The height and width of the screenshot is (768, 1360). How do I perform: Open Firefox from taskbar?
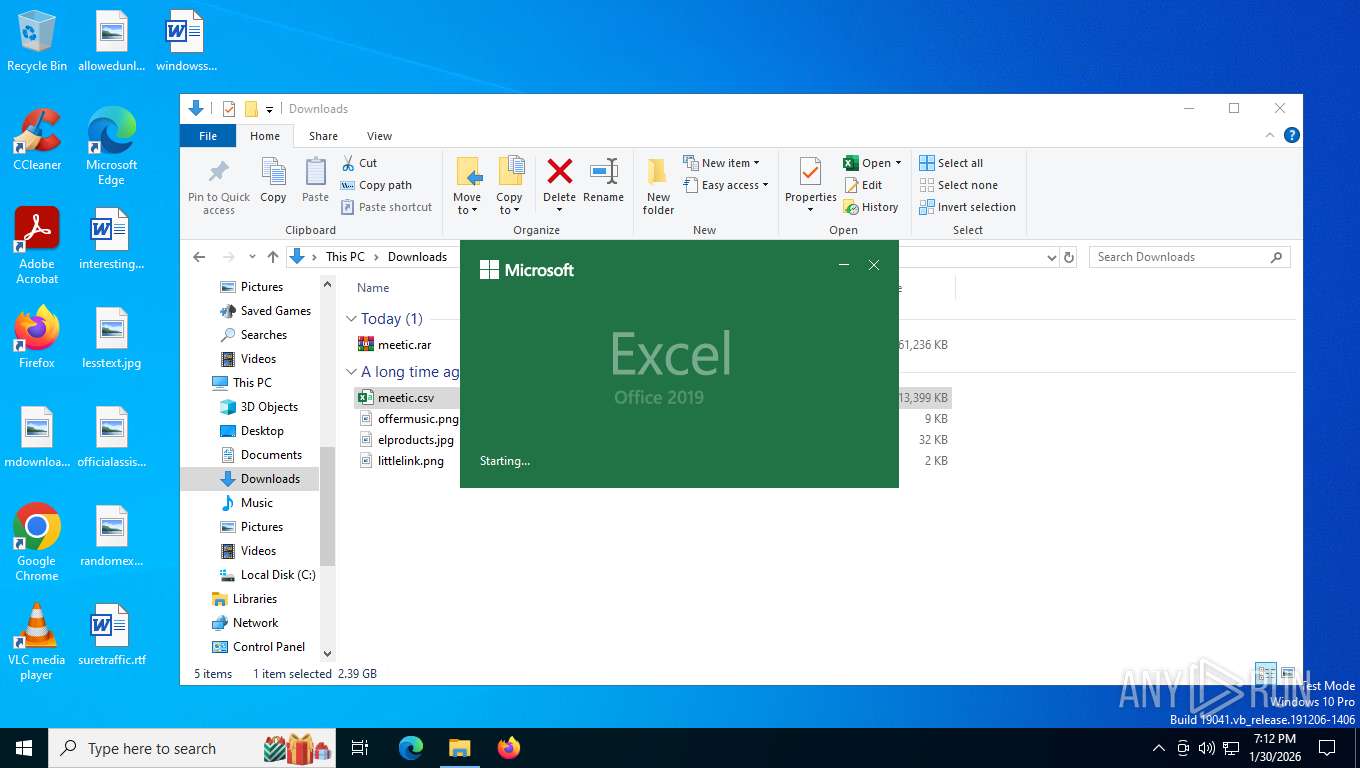click(509, 748)
